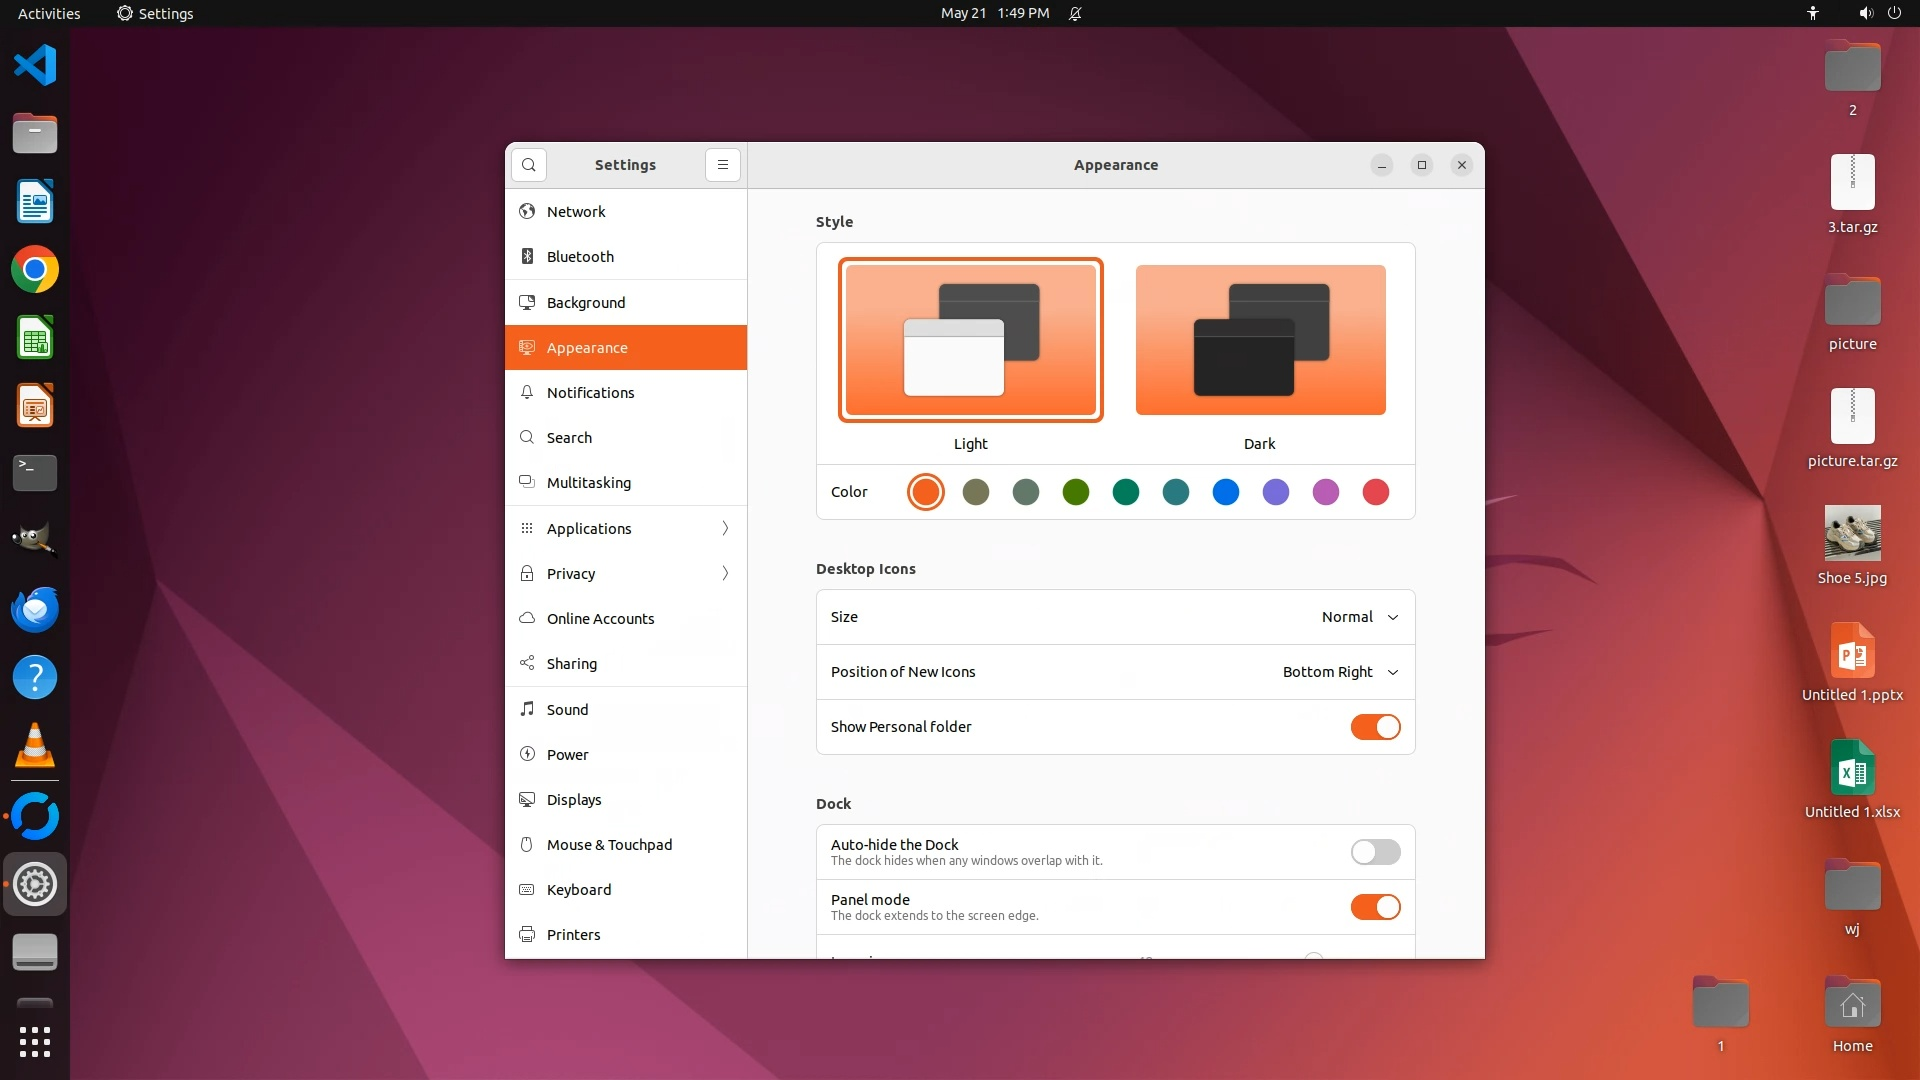Image resolution: width=1920 pixels, height=1080 pixels.
Task: Turn off Panel mode toggle
Action: click(x=1375, y=907)
